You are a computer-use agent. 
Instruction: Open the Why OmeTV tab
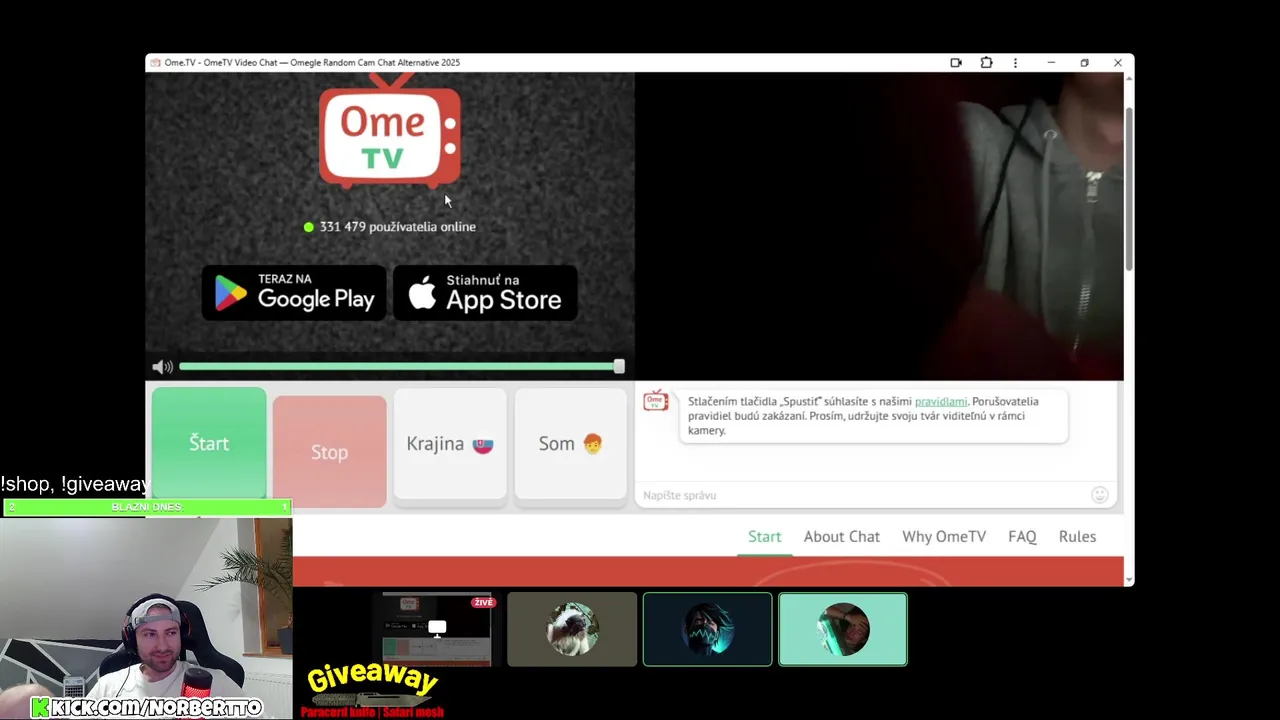944,537
